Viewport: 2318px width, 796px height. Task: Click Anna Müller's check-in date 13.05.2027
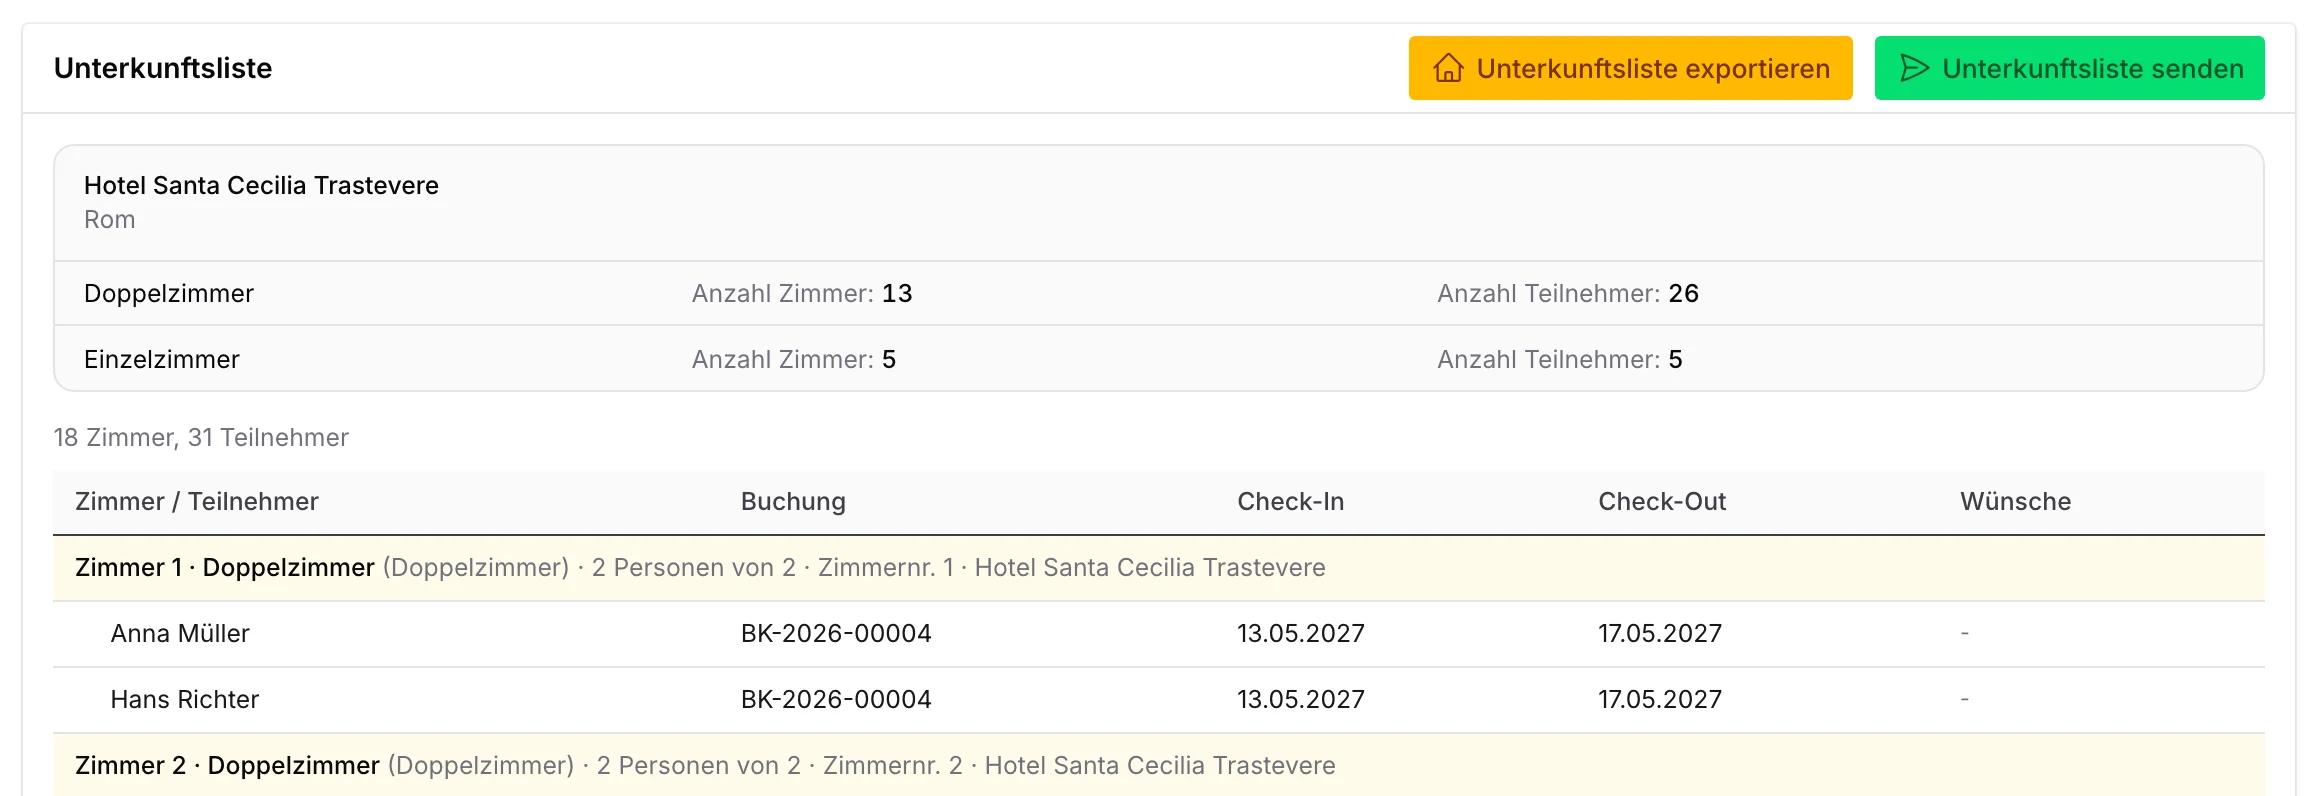pos(1301,633)
